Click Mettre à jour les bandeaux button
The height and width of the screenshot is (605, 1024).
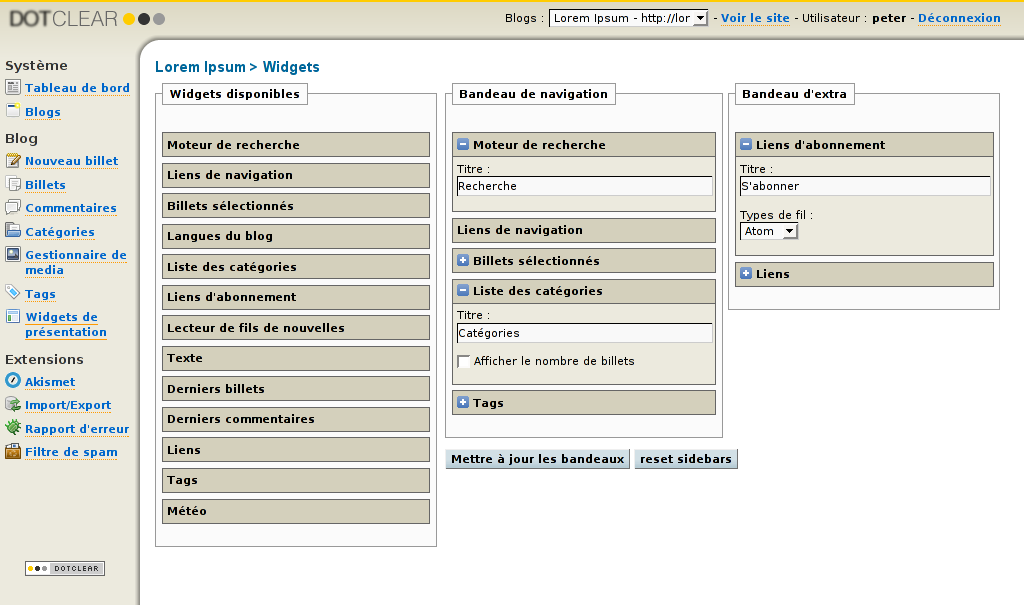538,459
